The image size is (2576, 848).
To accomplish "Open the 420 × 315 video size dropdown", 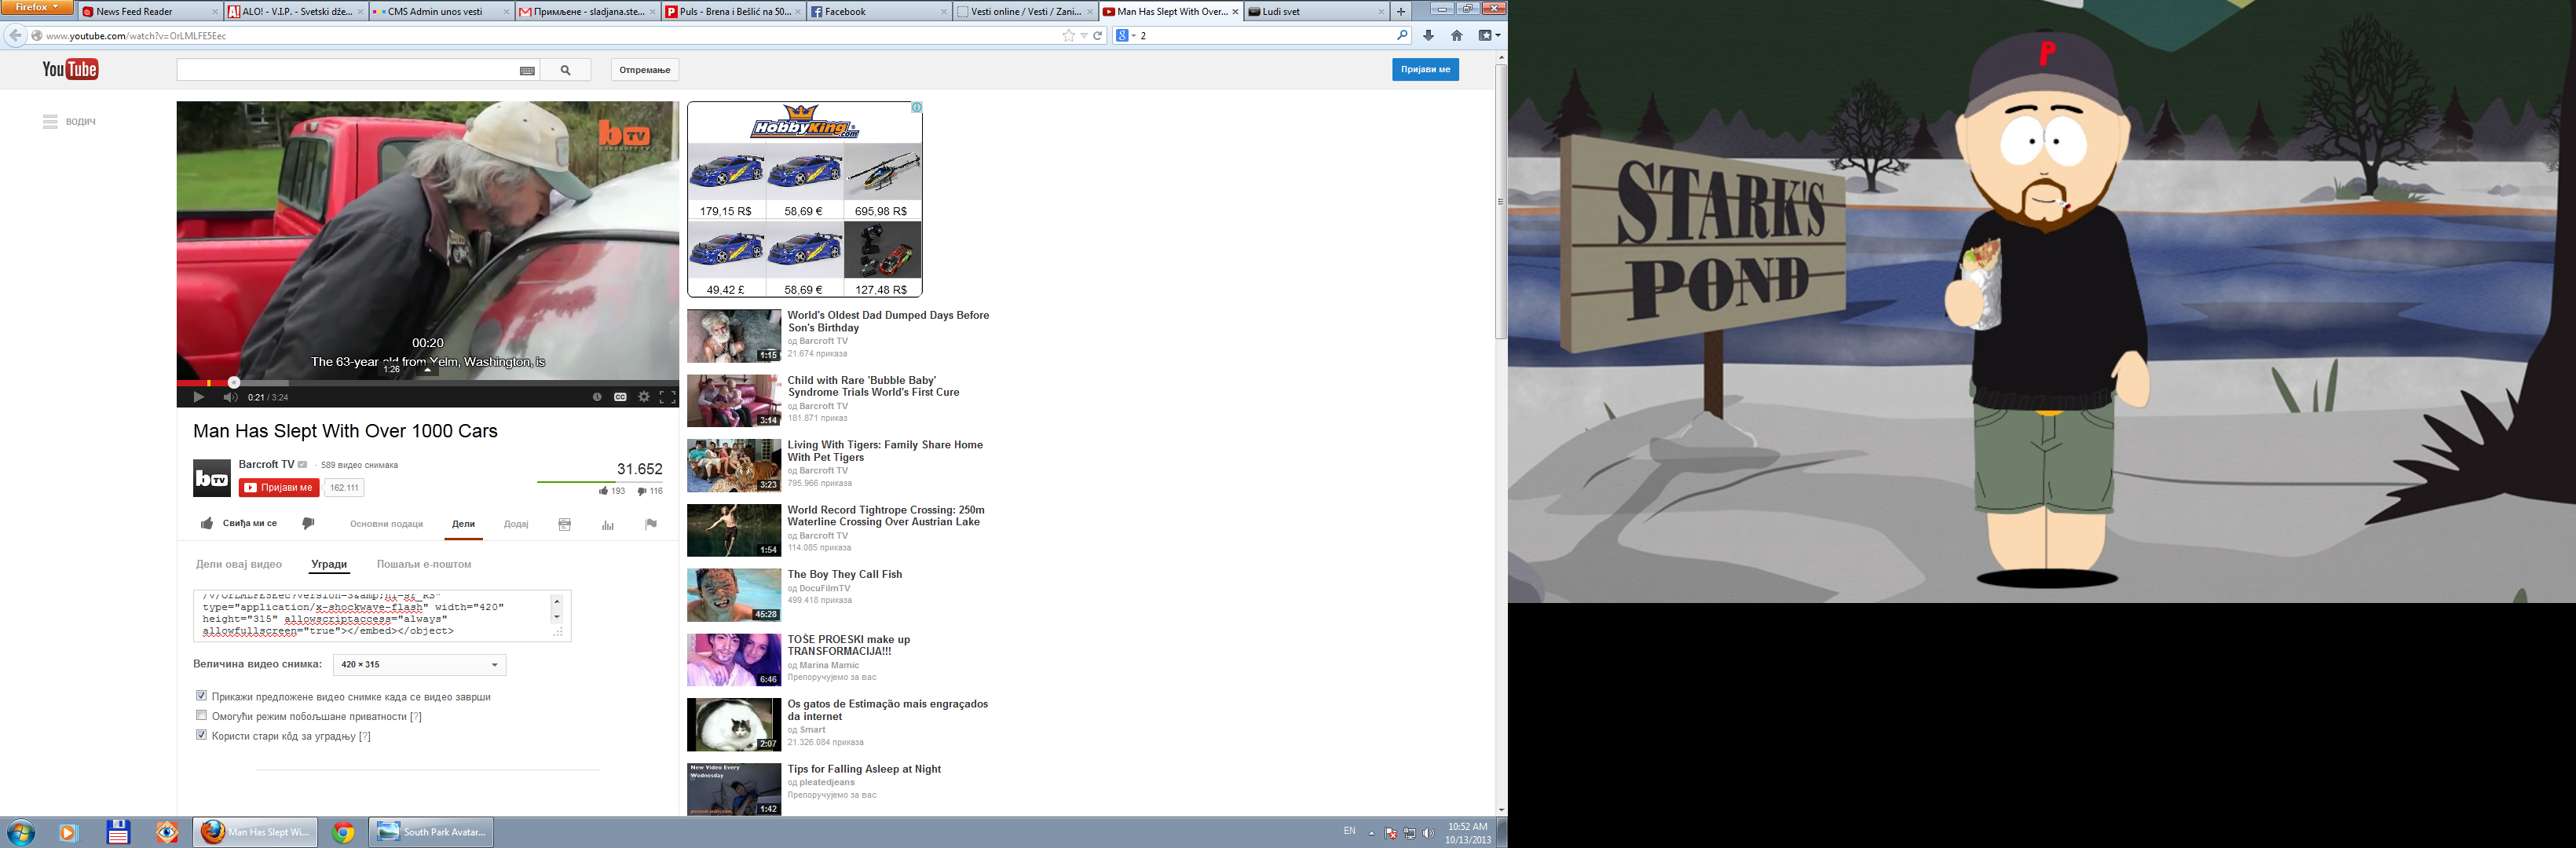I will pos(419,665).
